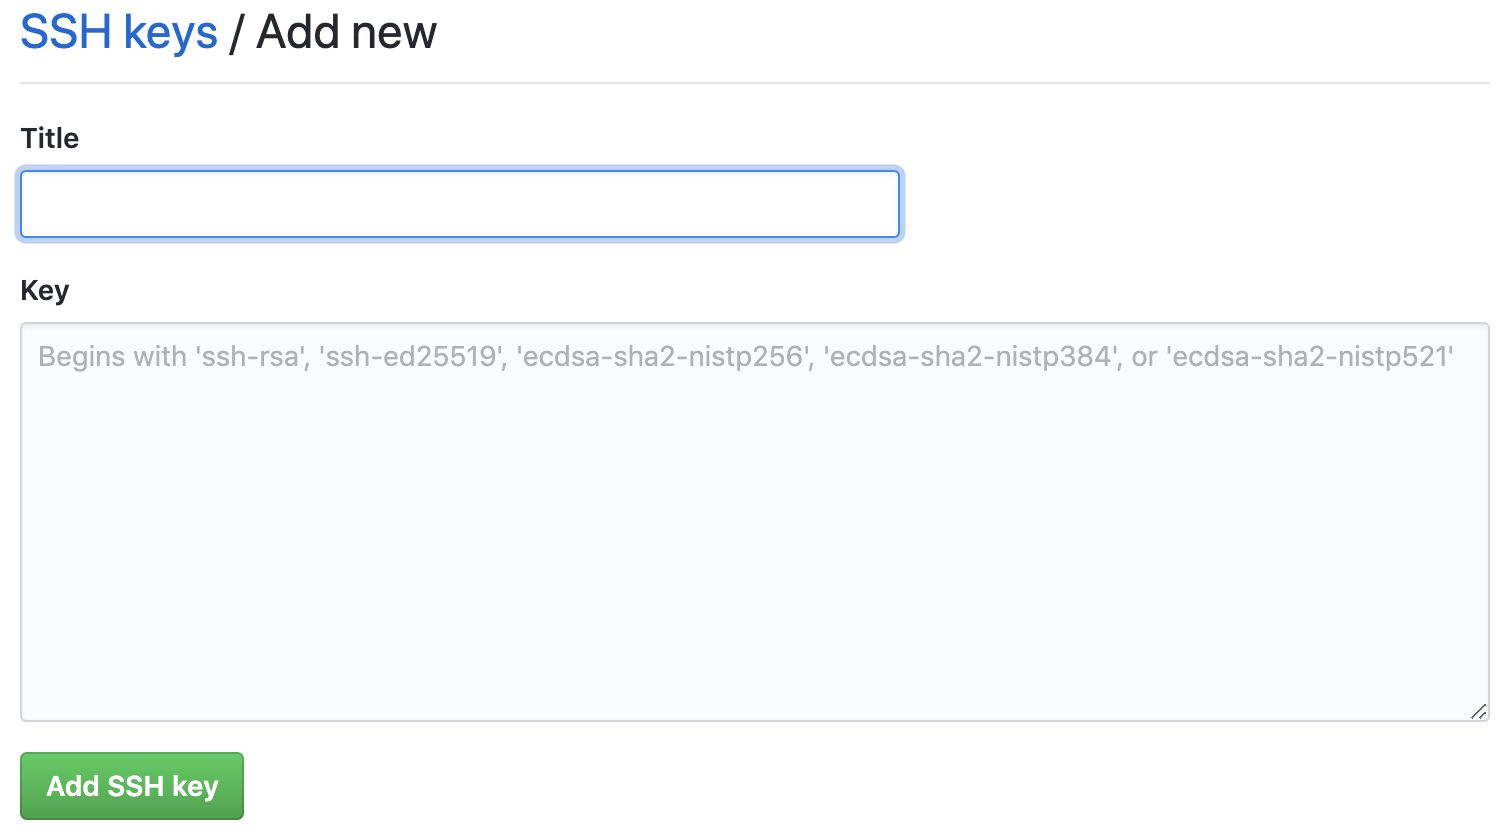Click the Title label above the input
1508x840 pixels.
pyautogui.click(x=49, y=138)
